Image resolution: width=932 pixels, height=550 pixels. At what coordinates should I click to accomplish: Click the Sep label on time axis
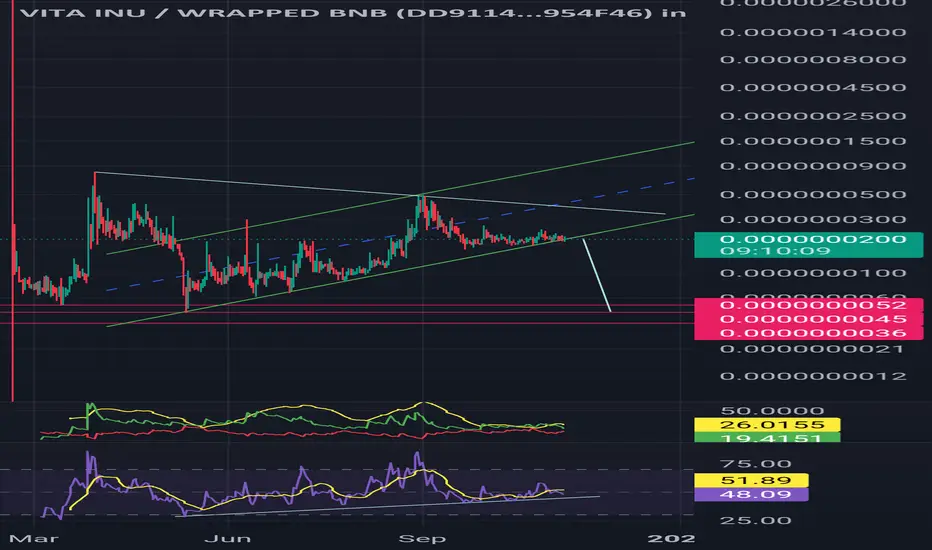click(422, 539)
